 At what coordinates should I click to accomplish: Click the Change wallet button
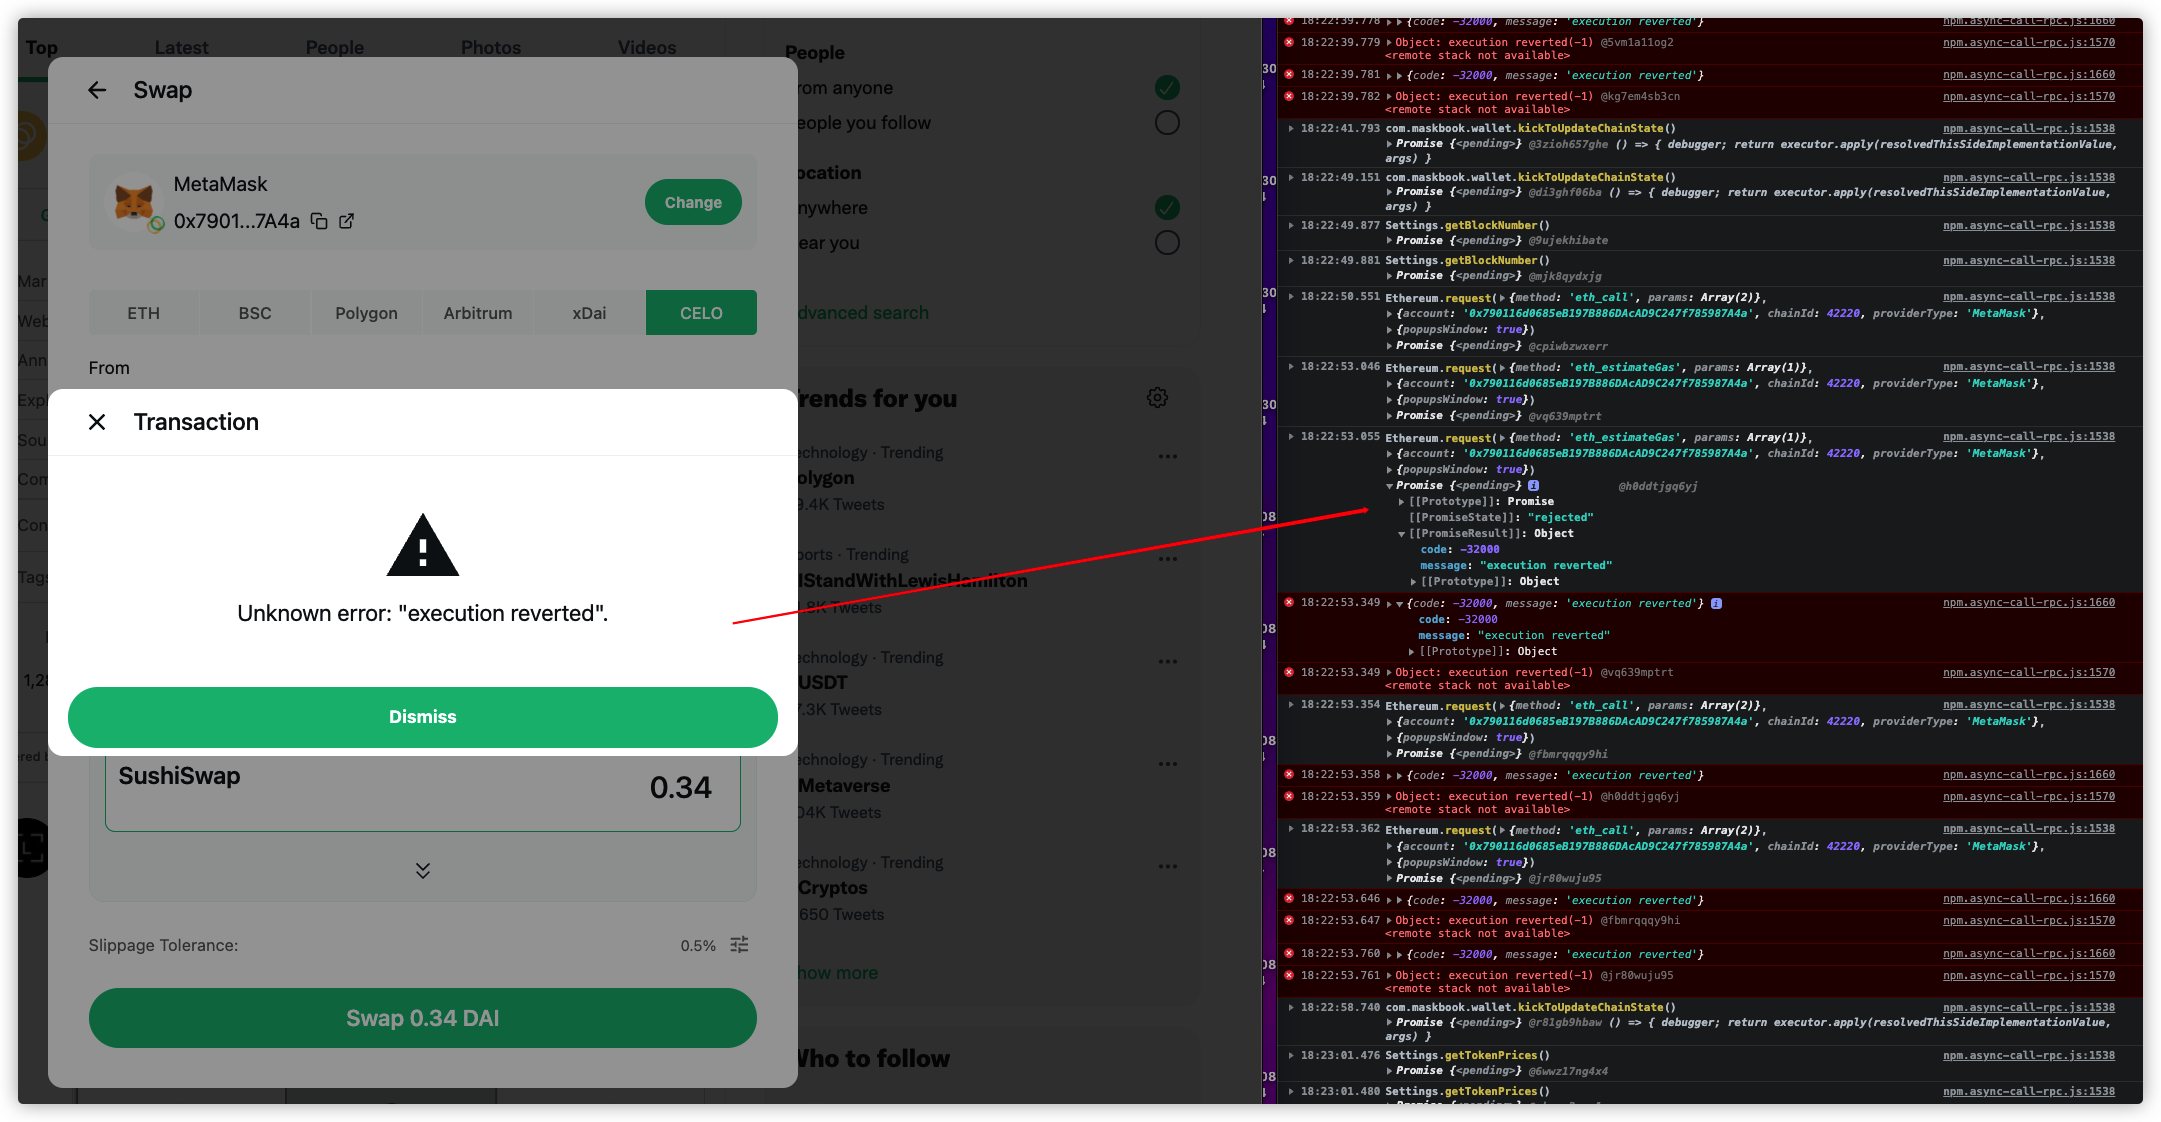[x=692, y=202]
